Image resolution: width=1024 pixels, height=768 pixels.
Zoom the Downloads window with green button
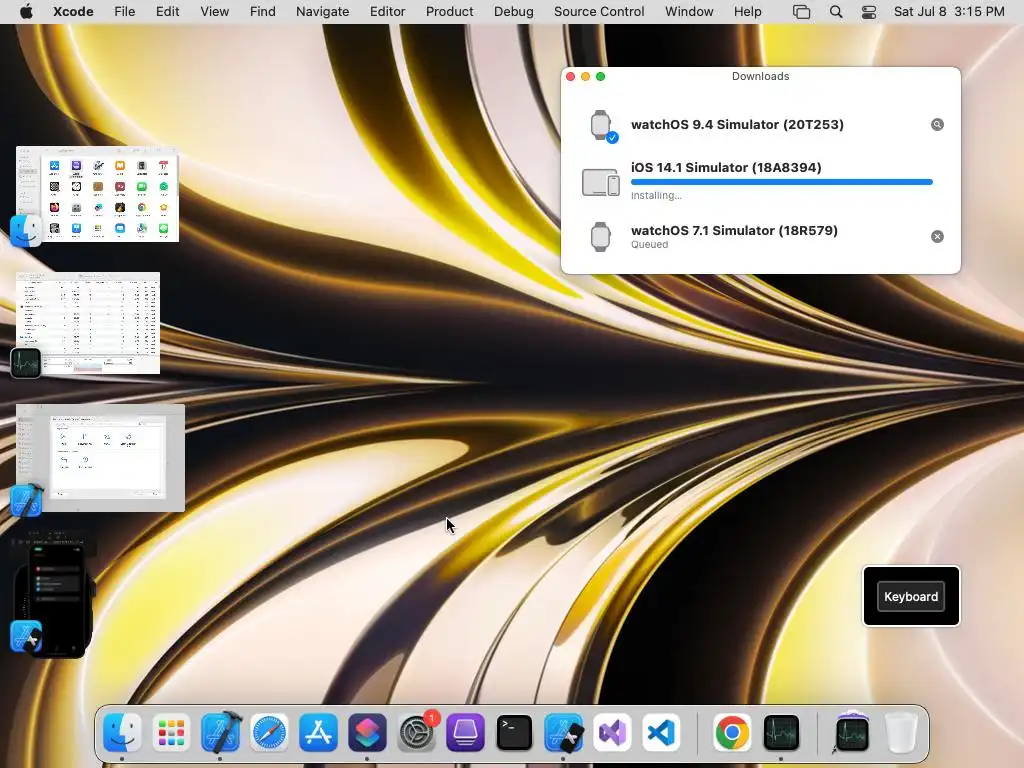pyautogui.click(x=600, y=76)
